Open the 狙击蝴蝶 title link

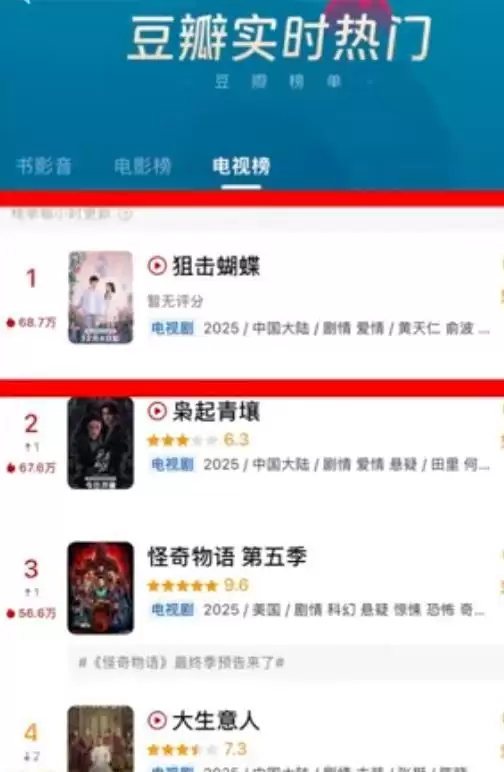pyautogui.click(x=216, y=266)
